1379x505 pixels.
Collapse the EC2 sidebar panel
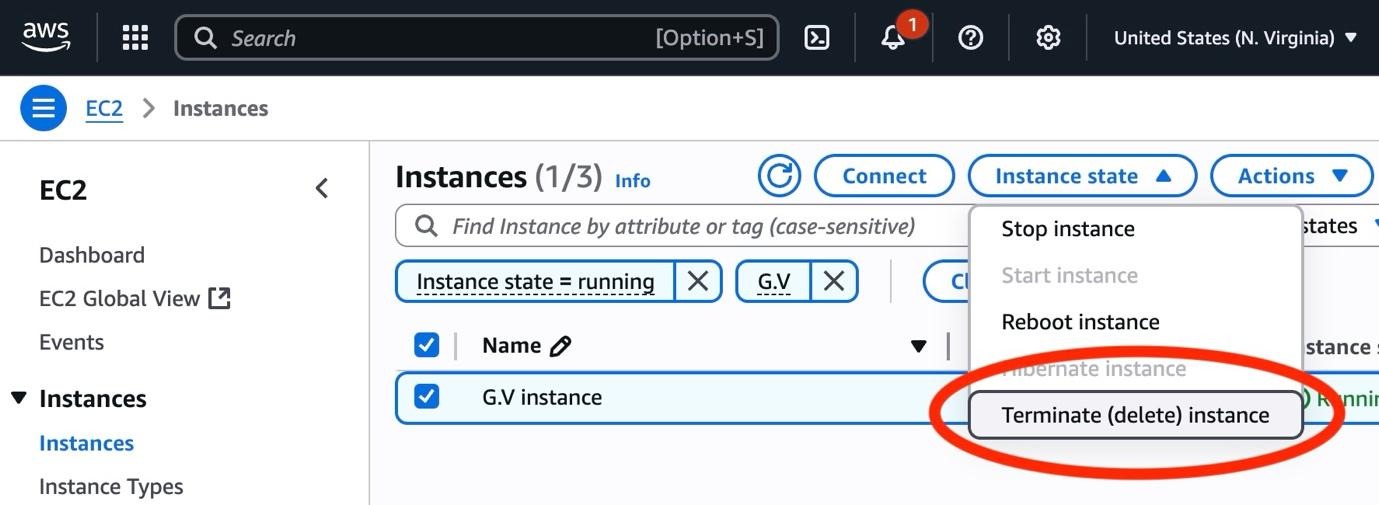coord(322,188)
